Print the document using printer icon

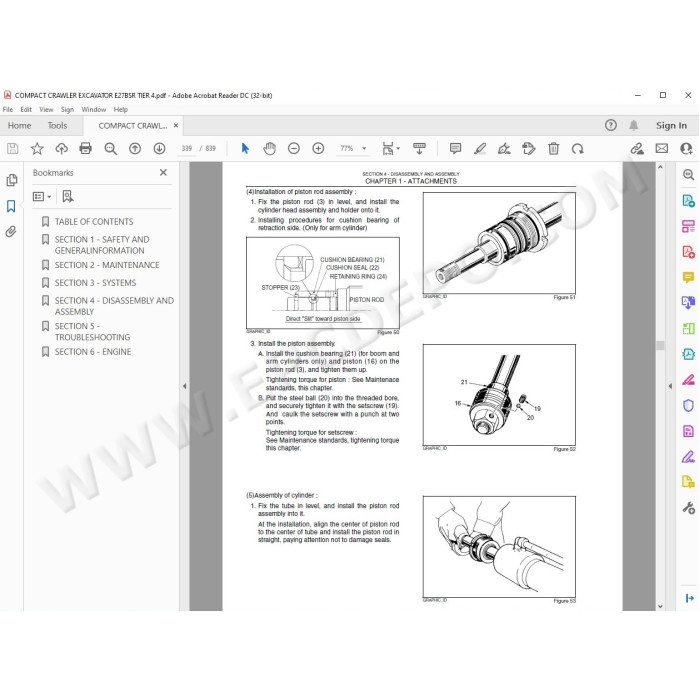[85, 148]
